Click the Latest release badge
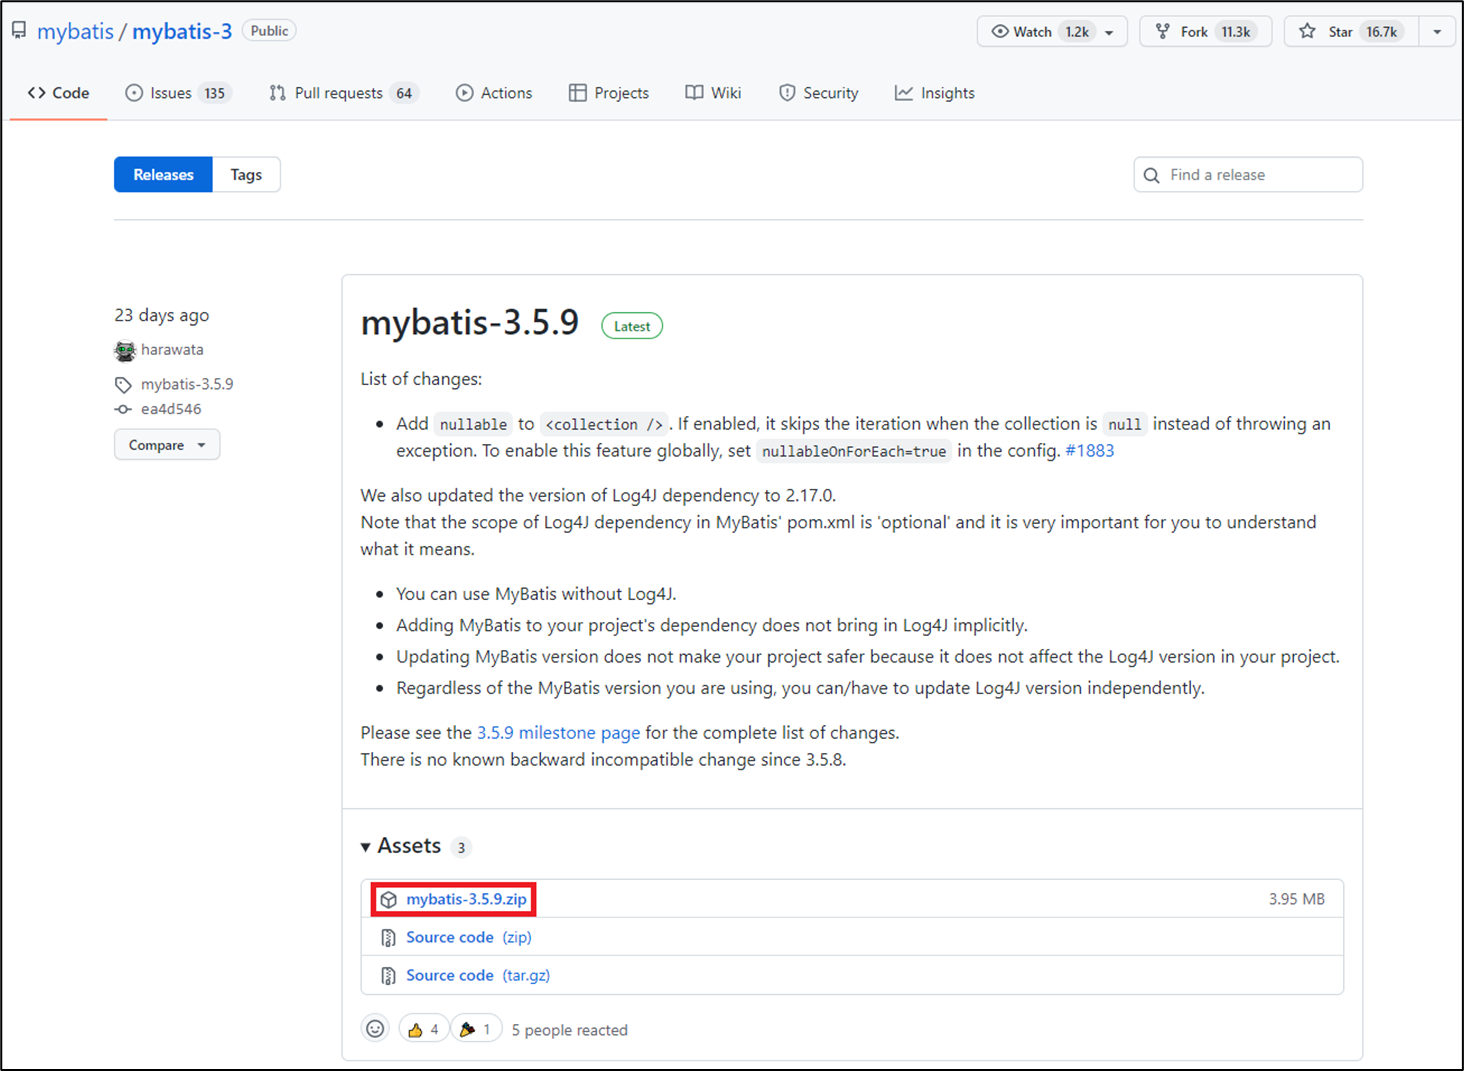This screenshot has width=1464, height=1071. 632,326
